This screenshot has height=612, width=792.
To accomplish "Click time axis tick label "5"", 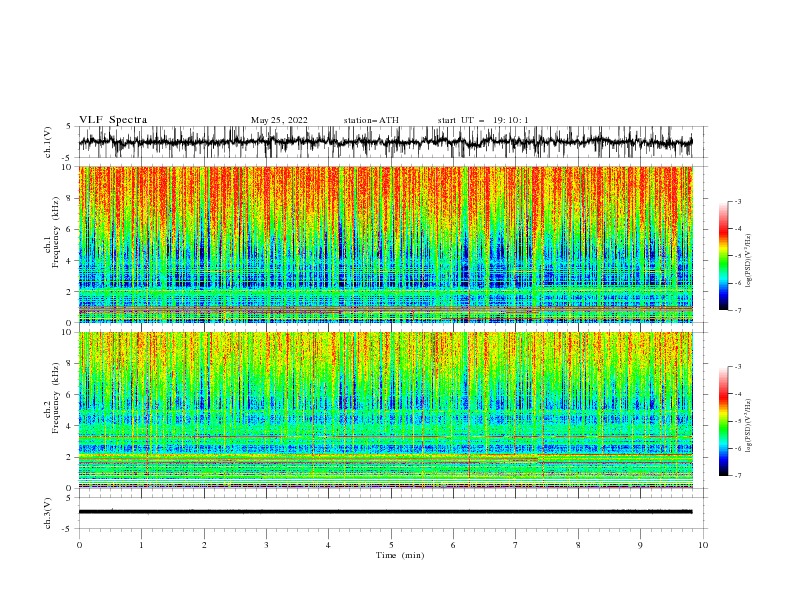I will point(391,545).
